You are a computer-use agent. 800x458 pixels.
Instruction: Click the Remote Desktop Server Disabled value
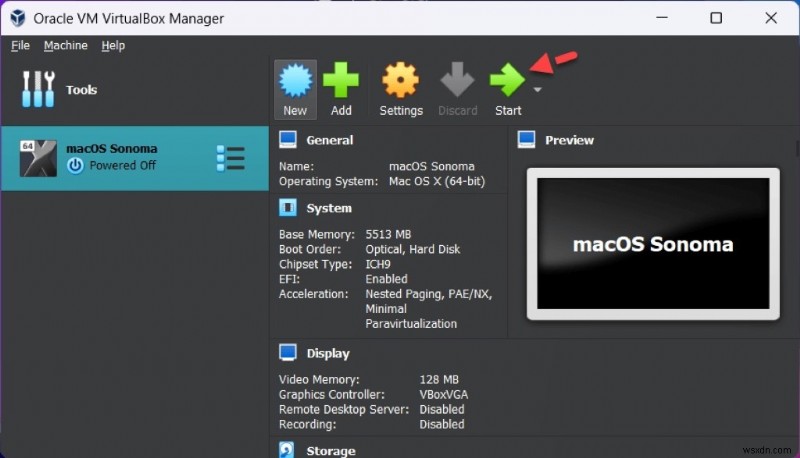[442, 409]
